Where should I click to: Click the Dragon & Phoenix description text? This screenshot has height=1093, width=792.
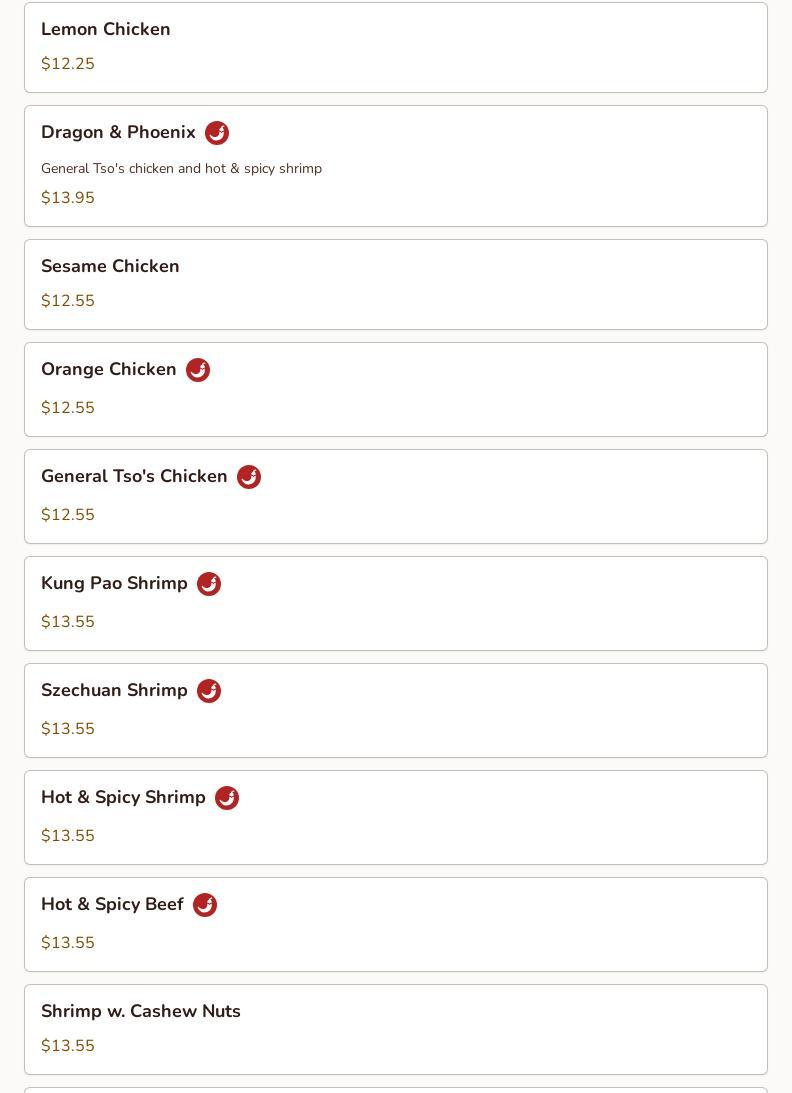pos(181,169)
